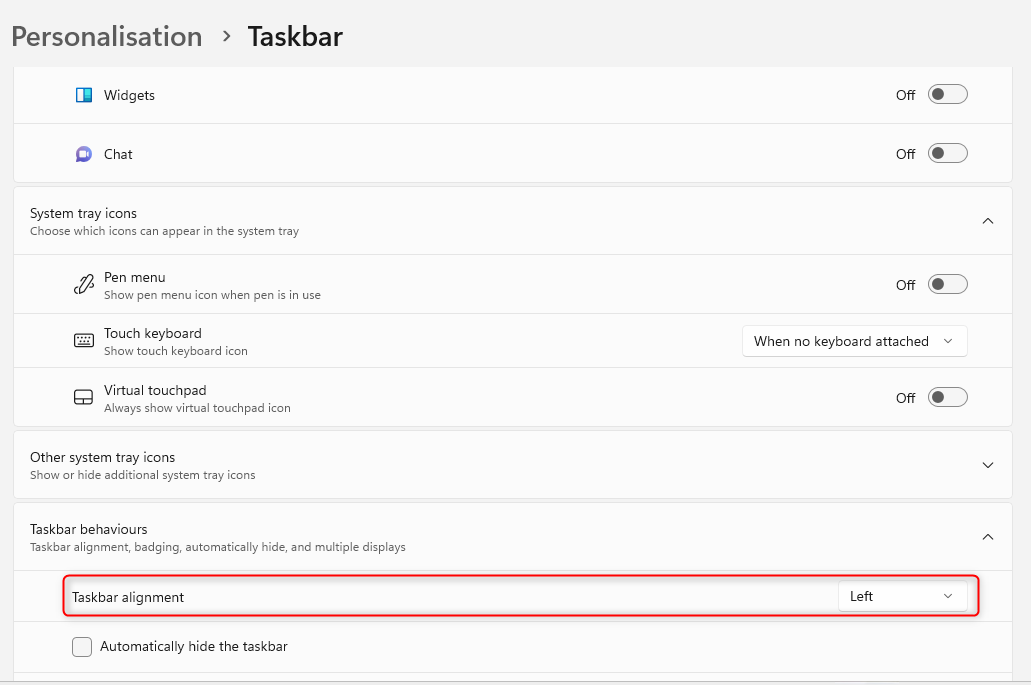Click "Show or hide additional system tray icons"
This screenshot has width=1031, height=685.
click(x=143, y=475)
